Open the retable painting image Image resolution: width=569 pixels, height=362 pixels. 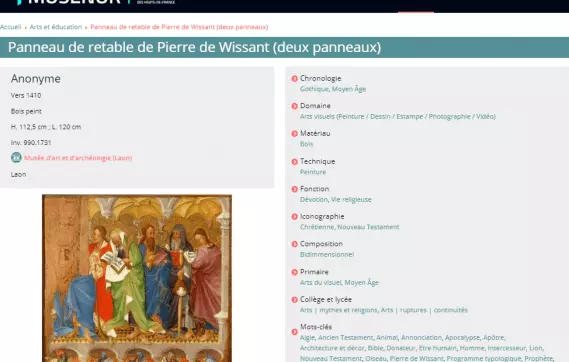click(137, 278)
